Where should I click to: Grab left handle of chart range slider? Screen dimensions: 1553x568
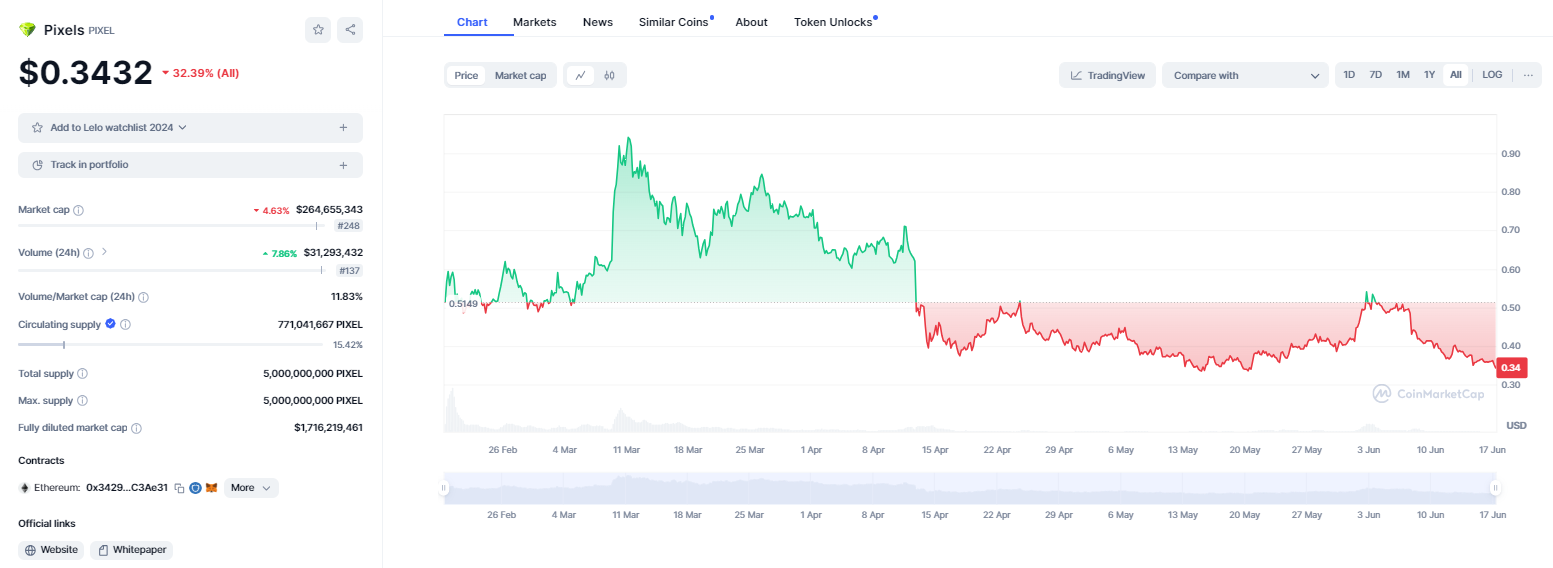(x=443, y=488)
